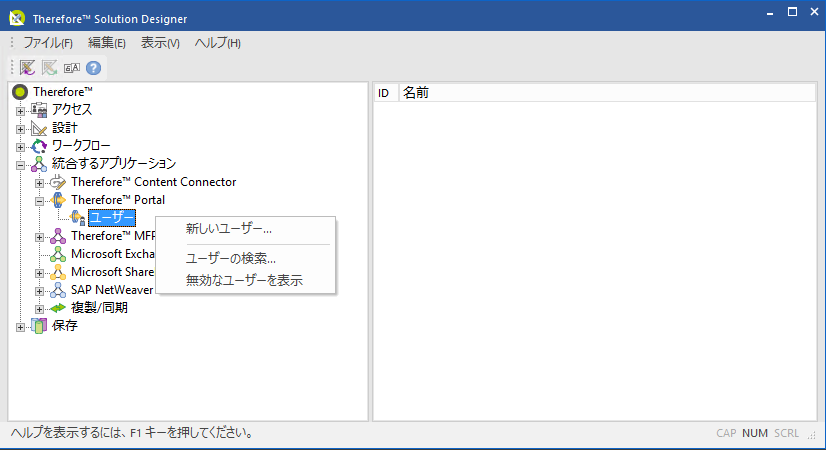
Task: Click the ユーザー node icon
Action: click(x=77, y=218)
